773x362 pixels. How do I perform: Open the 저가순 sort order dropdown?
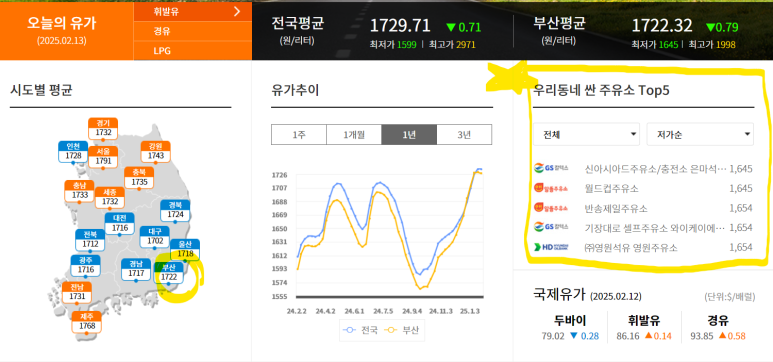coord(700,134)
